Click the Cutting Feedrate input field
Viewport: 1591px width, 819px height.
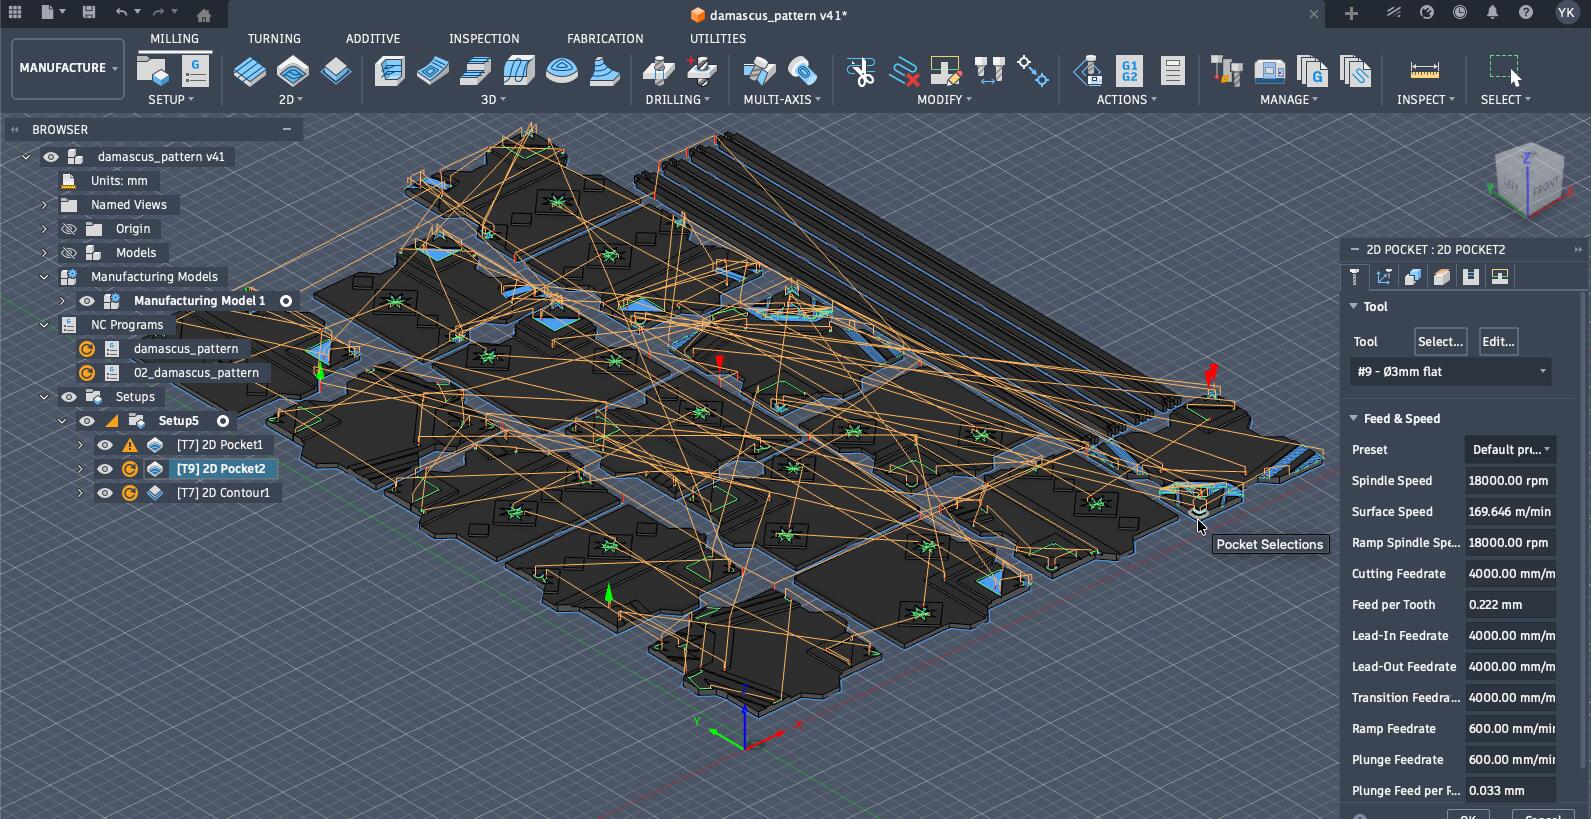point(1510,574)
